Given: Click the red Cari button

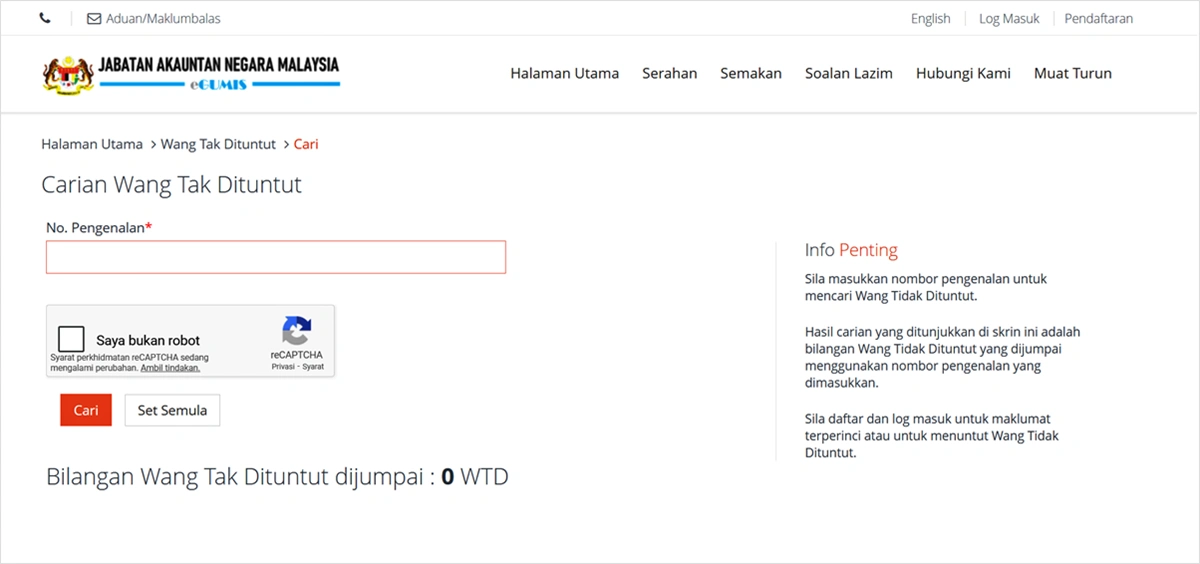Looking at the screenshot, I should (86, 410).
